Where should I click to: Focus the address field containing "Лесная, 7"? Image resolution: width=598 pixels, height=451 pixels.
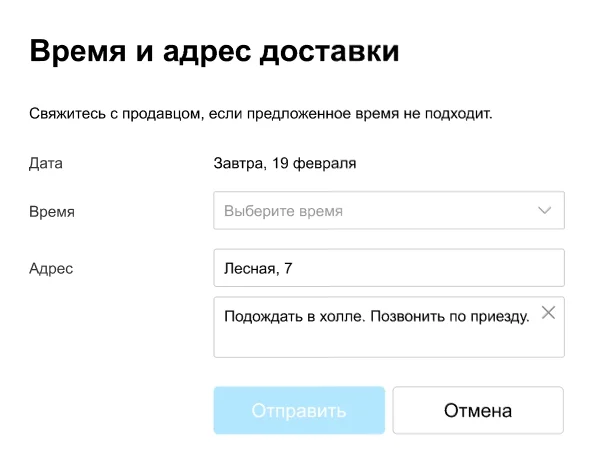389,268
